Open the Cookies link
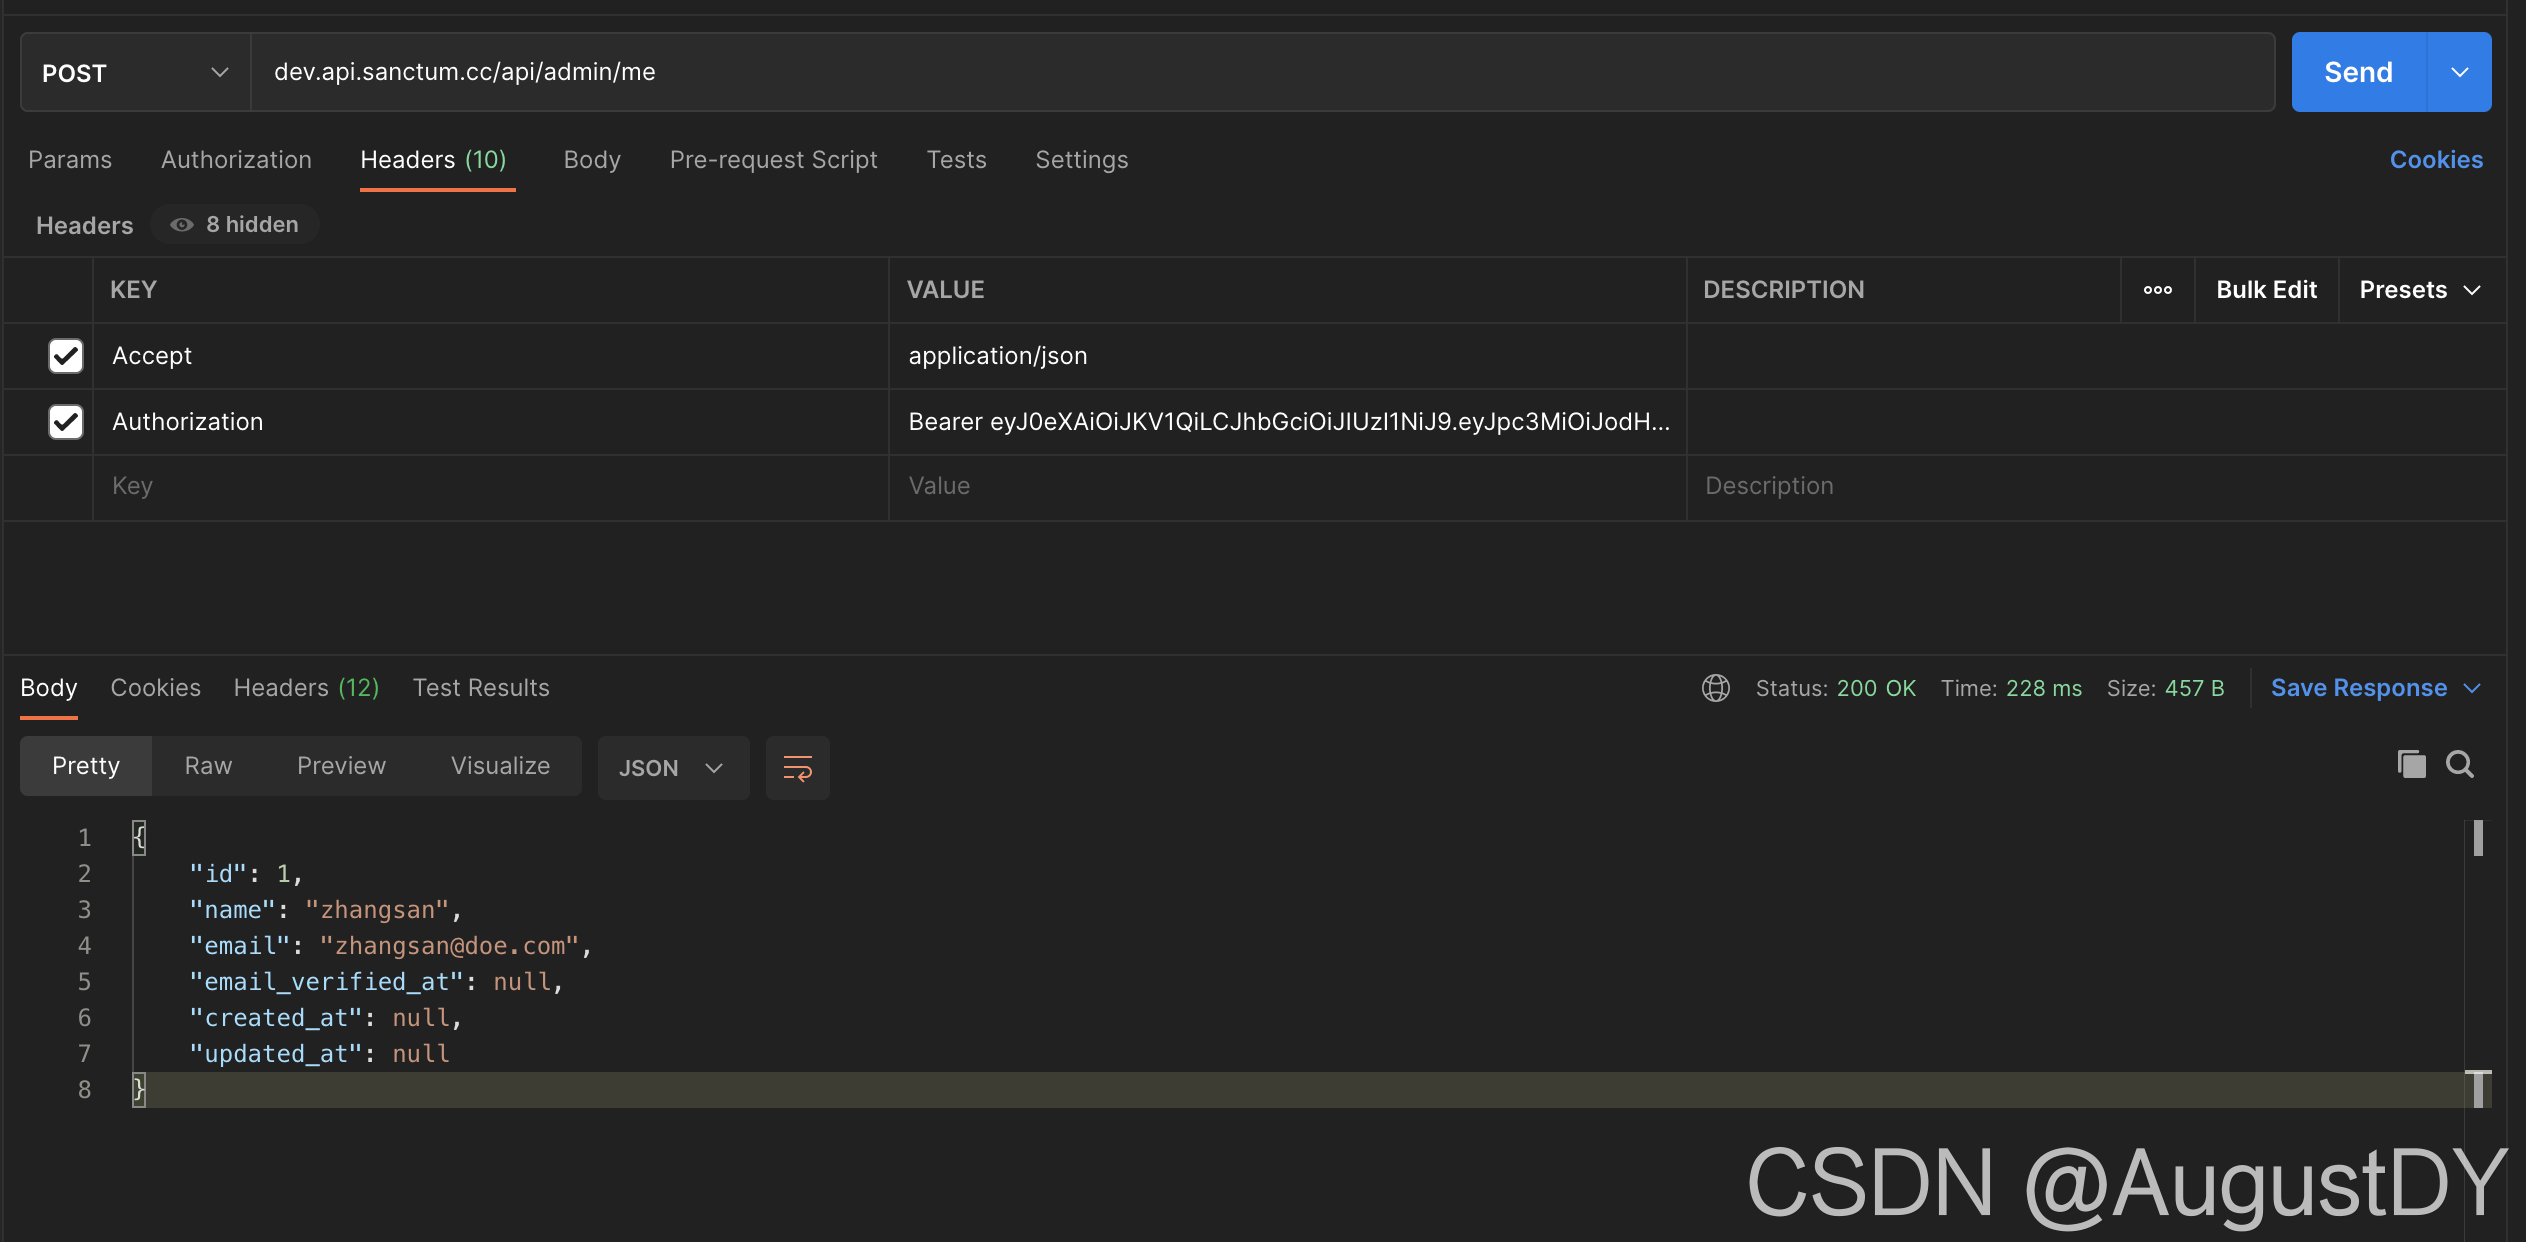This screenshot has height=1242, width=2526. click(x=2435, y=160)
